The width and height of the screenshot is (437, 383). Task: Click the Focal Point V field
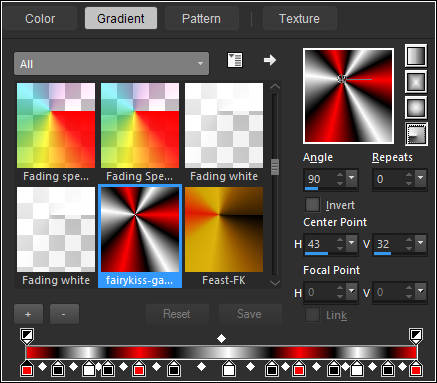point(389,292)
